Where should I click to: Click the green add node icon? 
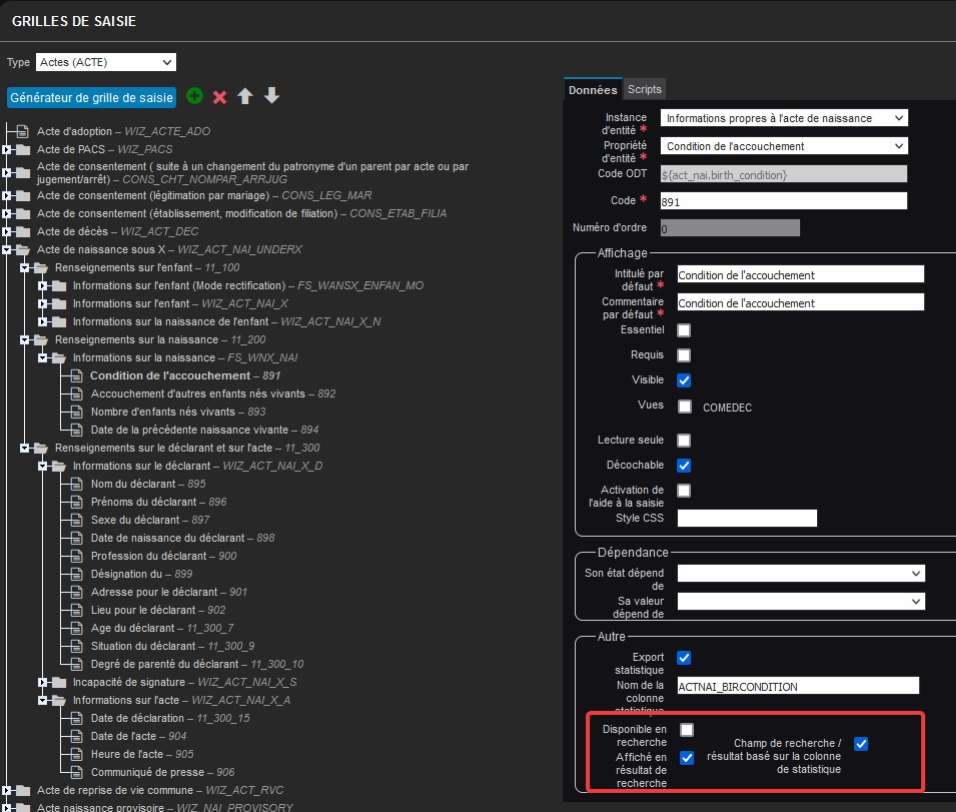pyautogui.click(x=194, y=97)
